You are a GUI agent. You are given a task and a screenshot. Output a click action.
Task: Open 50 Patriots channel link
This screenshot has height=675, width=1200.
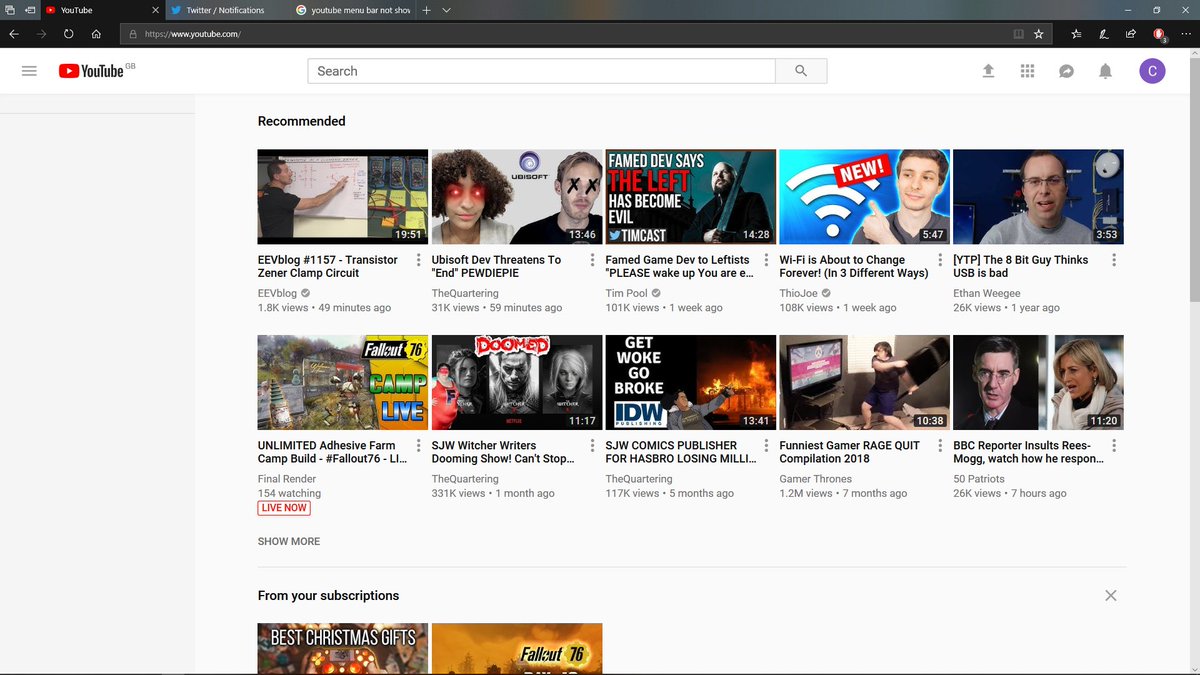point(979,479)
